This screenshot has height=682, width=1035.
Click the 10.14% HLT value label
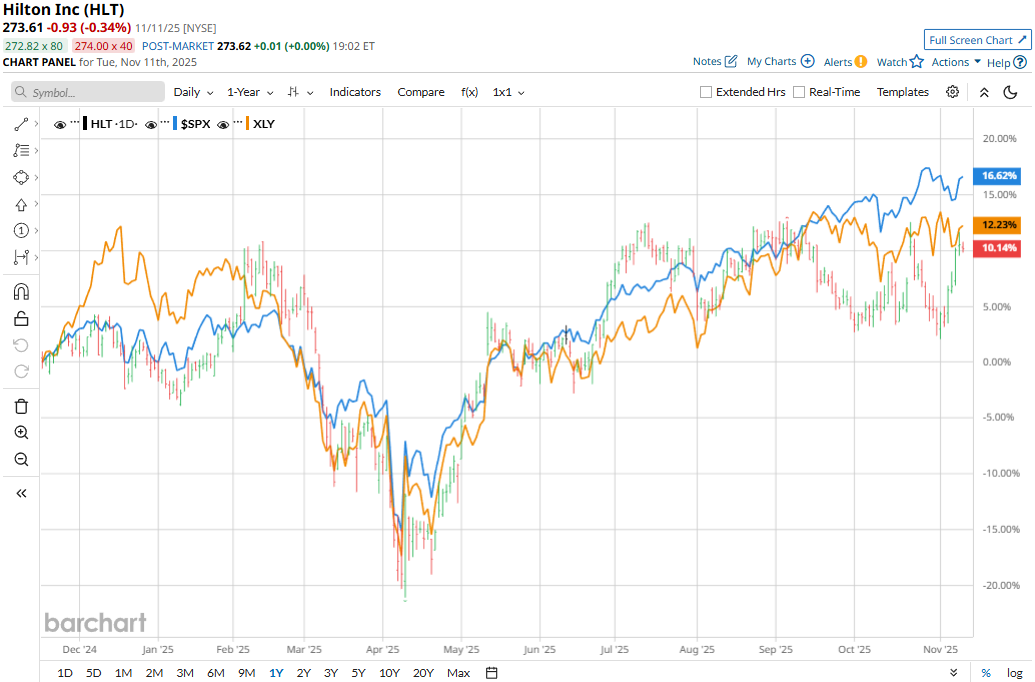pos(997,248)
